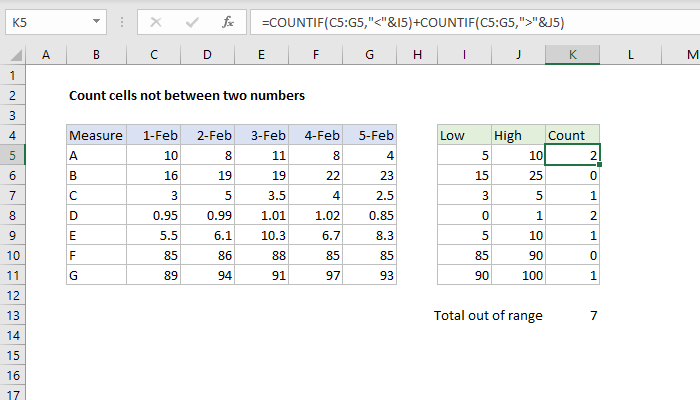Click the '1-Feb' header cell
The width and height of the screenshot is (700, 400).
[x=154, y=135]
